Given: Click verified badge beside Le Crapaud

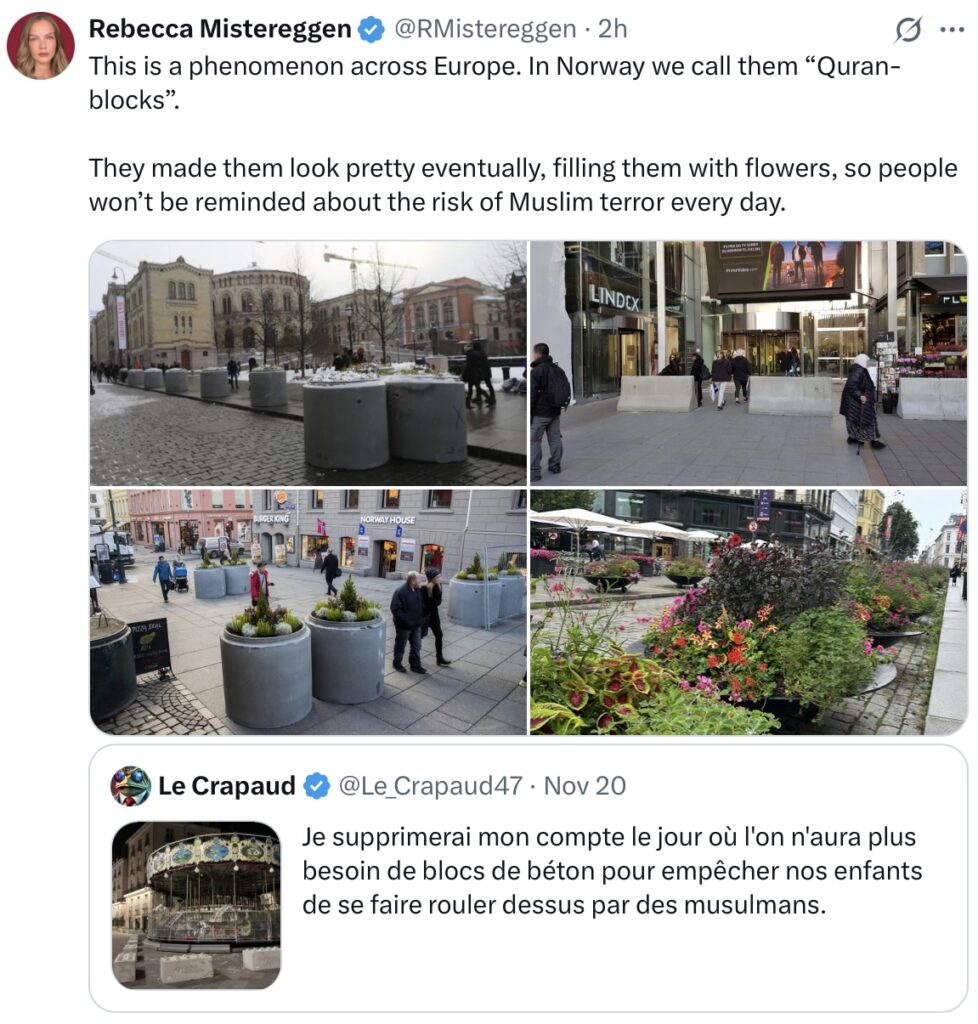Looking at the screenshot, I should click(x=316, y=787).
